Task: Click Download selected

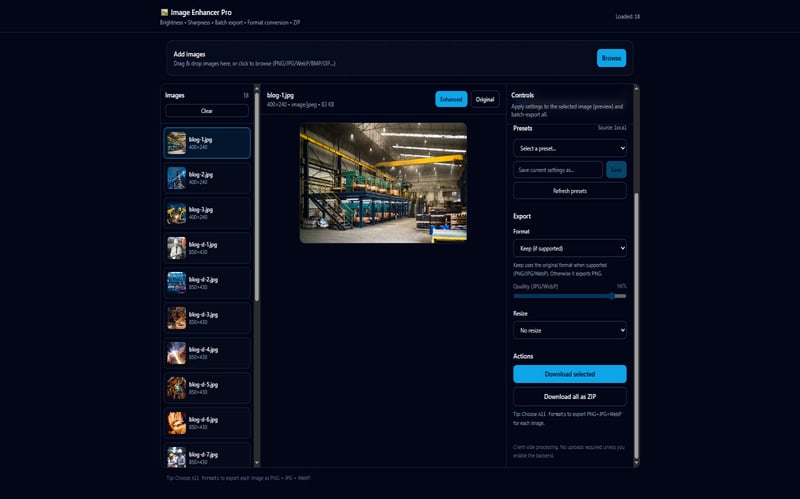Action: coord(570,374)
